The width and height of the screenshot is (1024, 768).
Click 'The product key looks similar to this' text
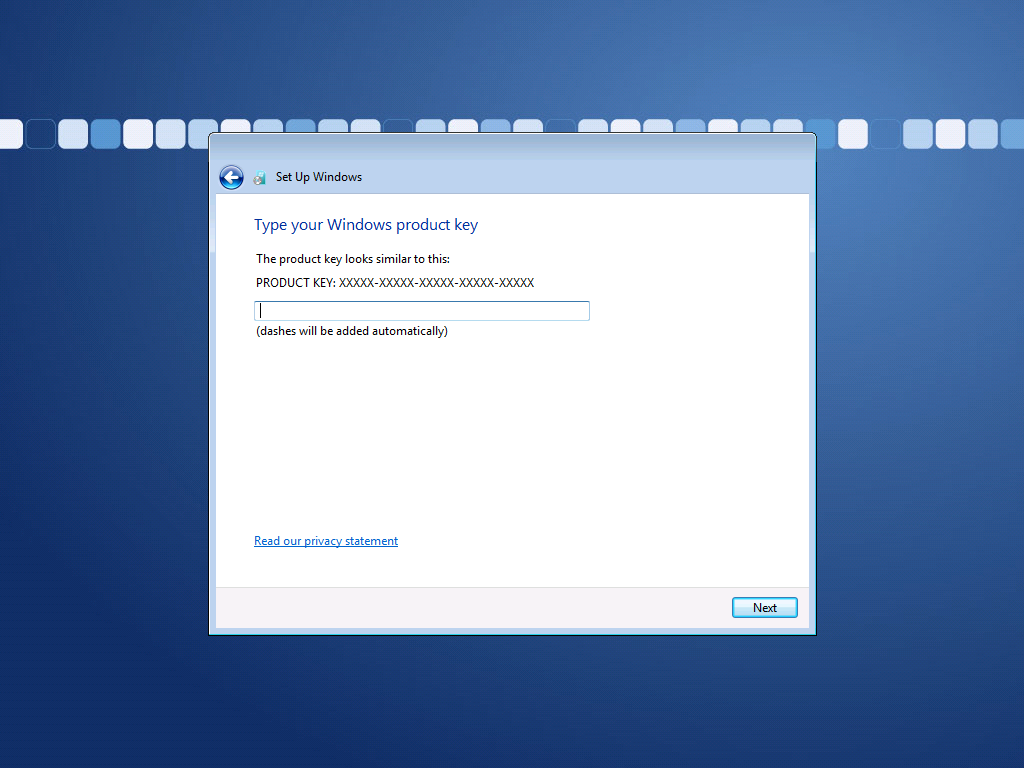click(353, 259)
